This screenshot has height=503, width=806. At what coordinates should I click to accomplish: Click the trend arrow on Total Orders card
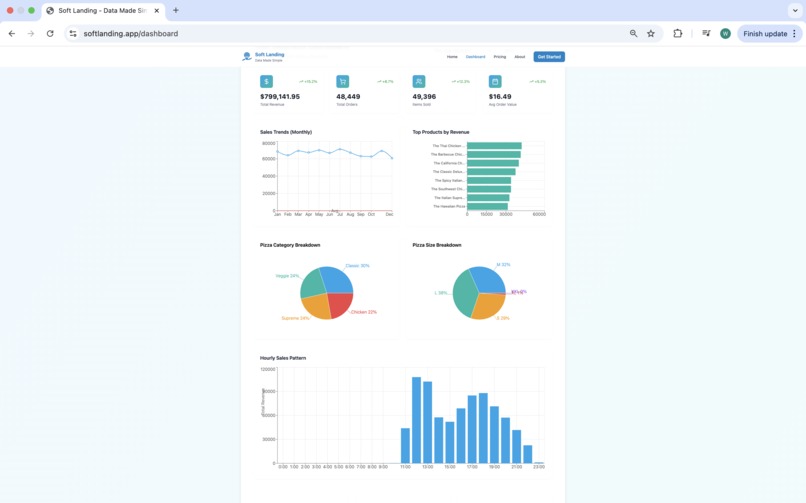click(x=379, y=82)
